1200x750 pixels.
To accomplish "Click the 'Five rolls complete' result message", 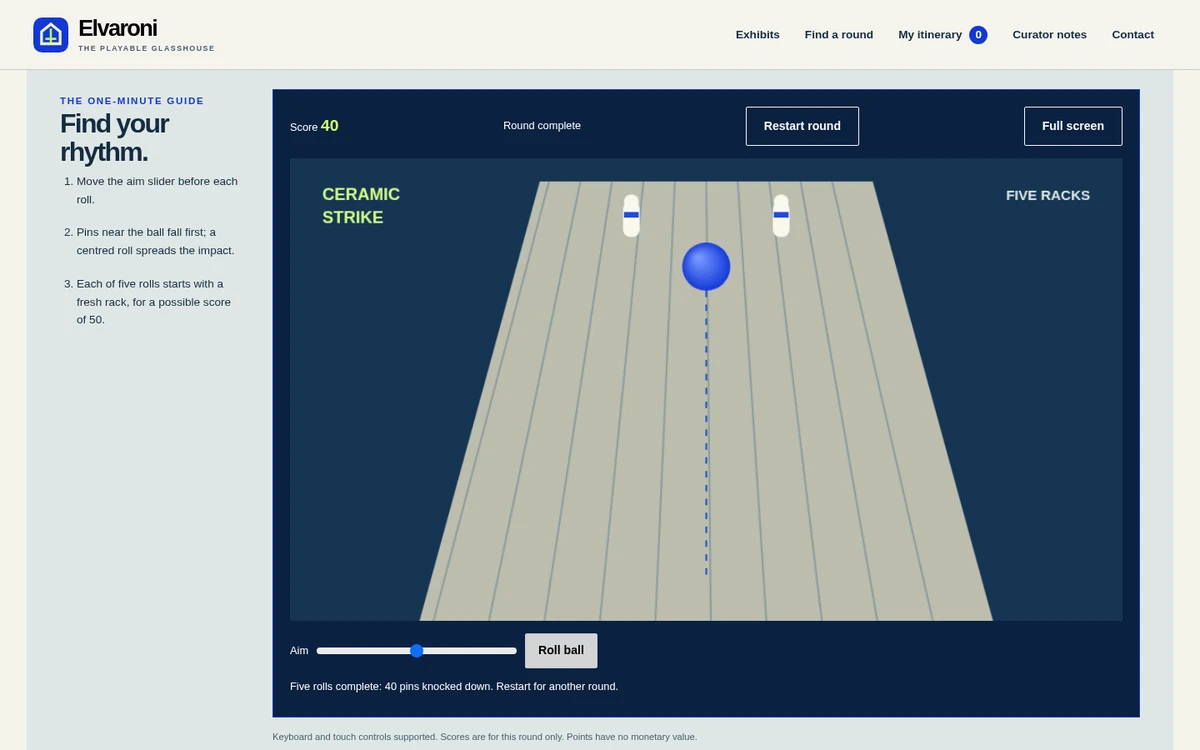I will (454, 687).
